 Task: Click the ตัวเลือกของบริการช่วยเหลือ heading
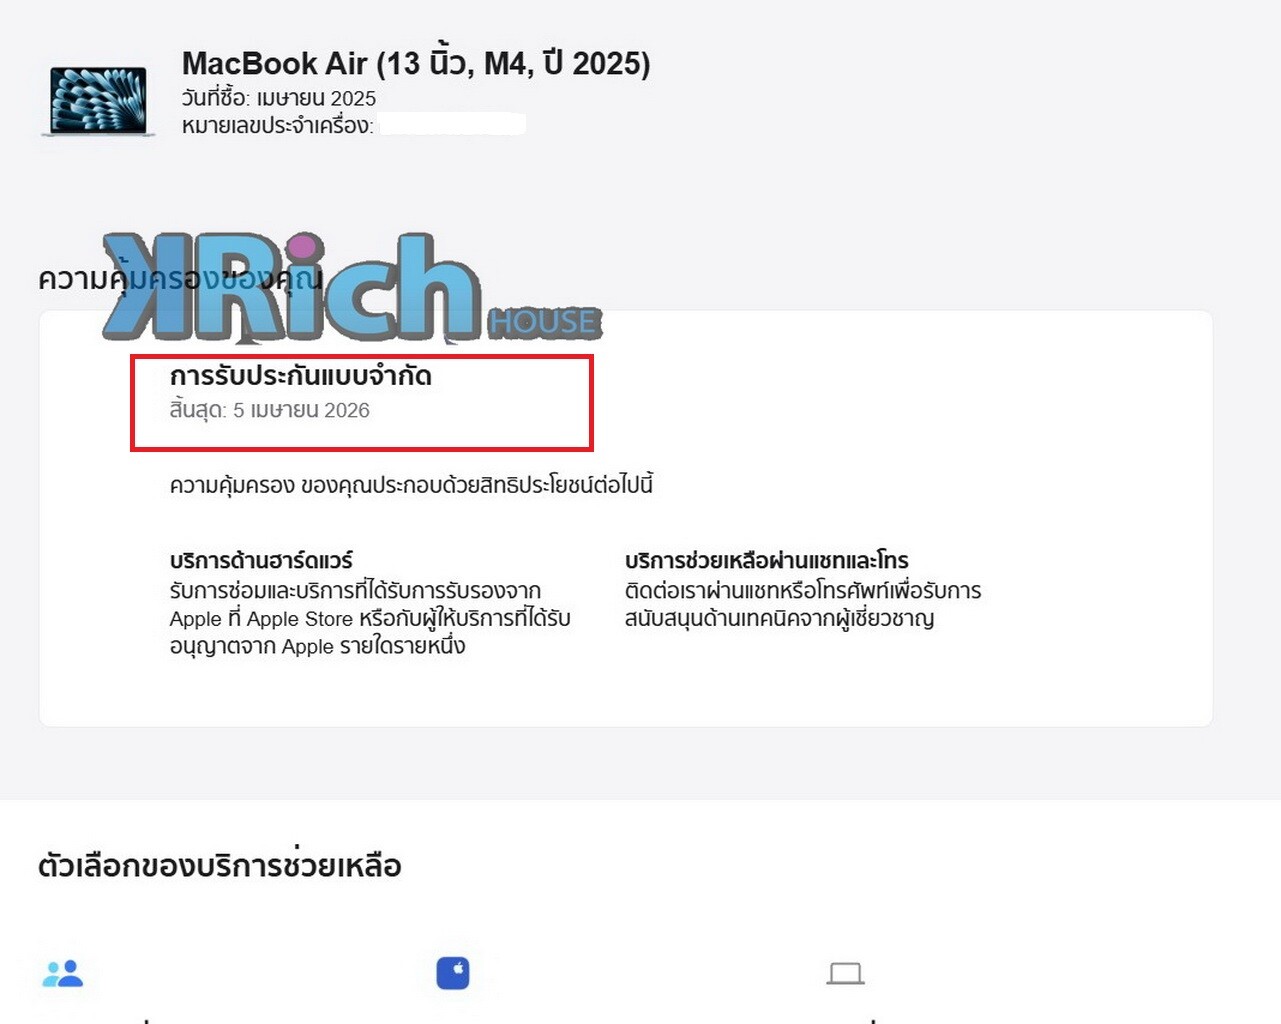click(220, 865)
